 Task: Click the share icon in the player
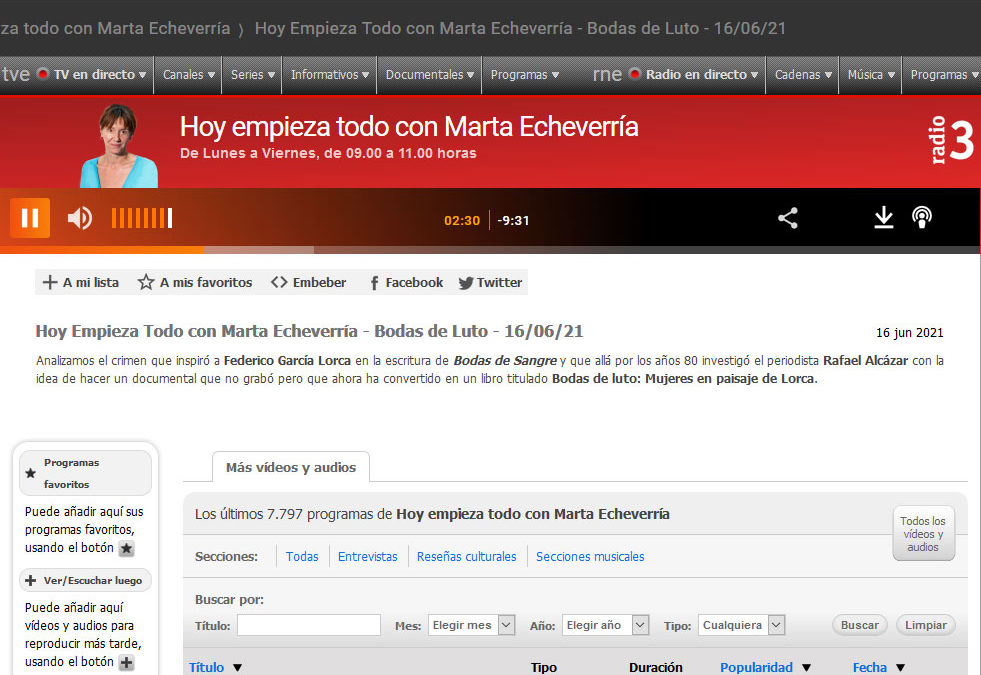pyautogui.click(x=788, y=218)
